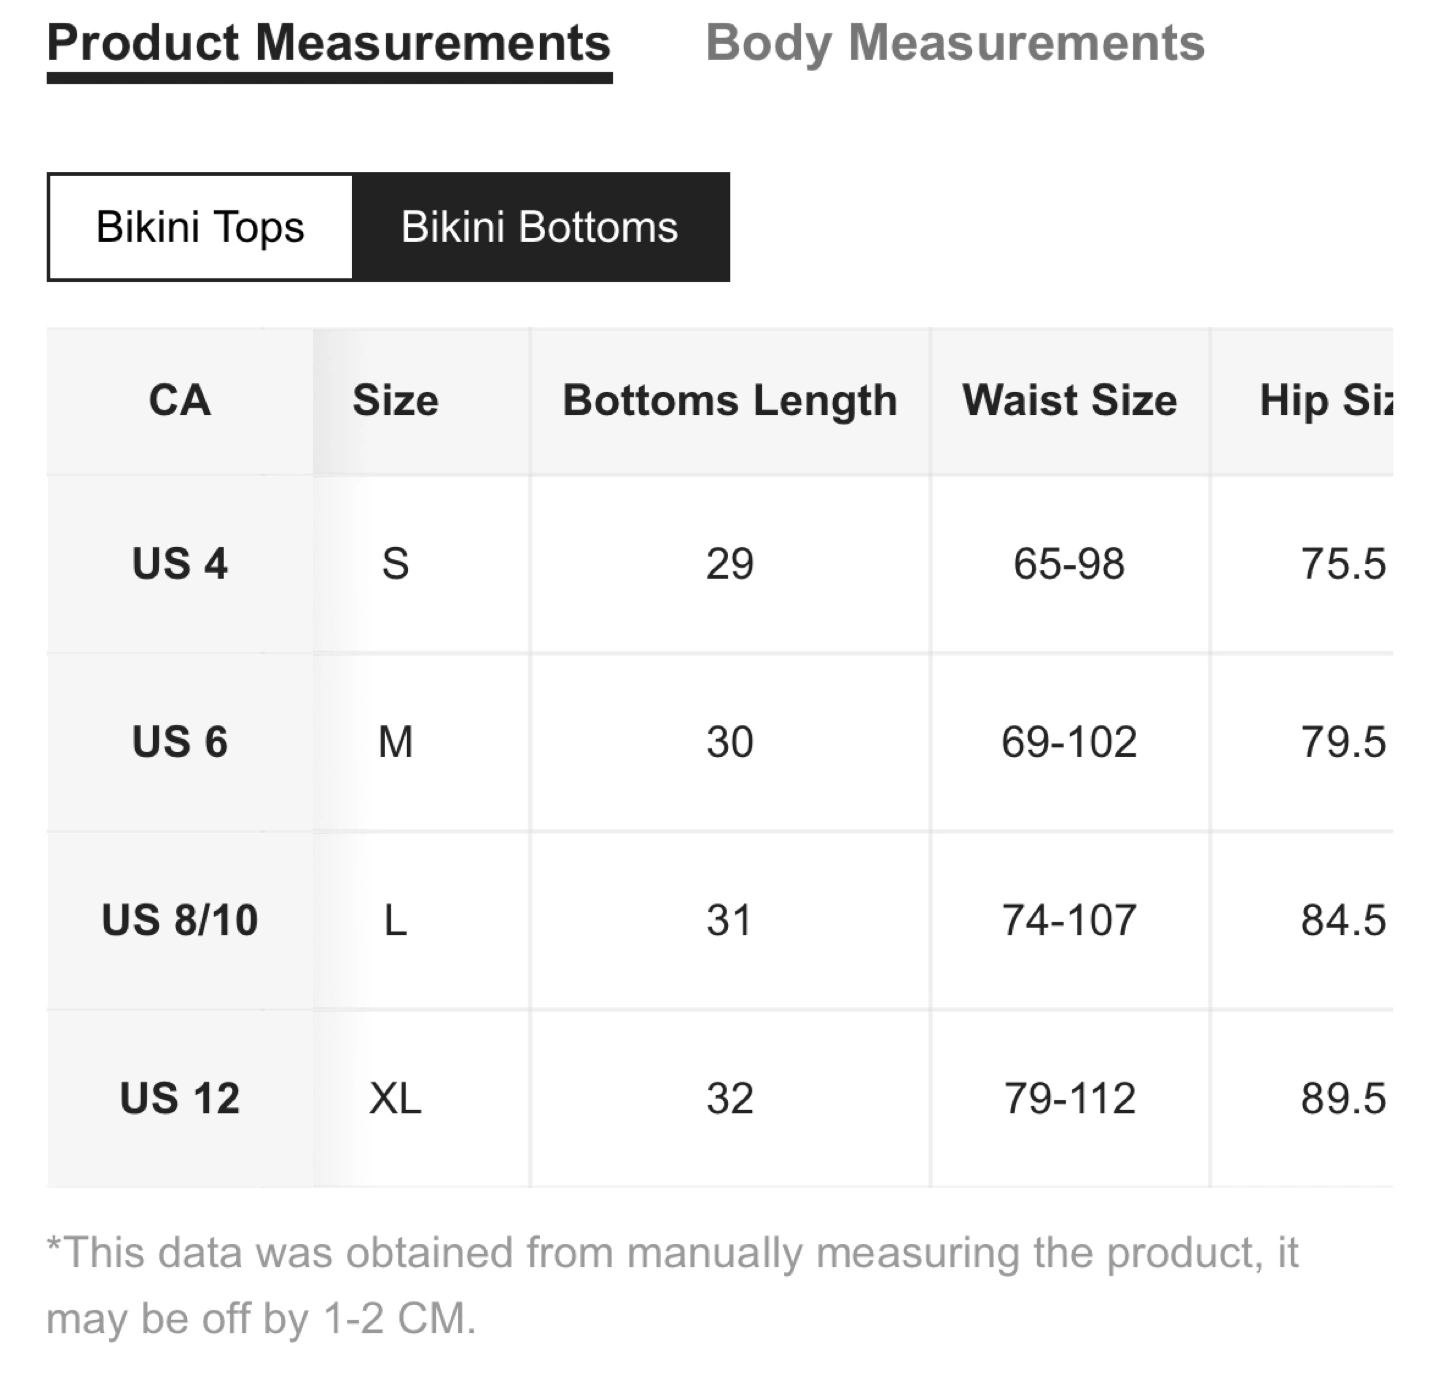This screenshot has width=1440, height=1393.
Task: Click the 65-98 waist size cell
Action: pyautogui.click(x=1070, y=564)
